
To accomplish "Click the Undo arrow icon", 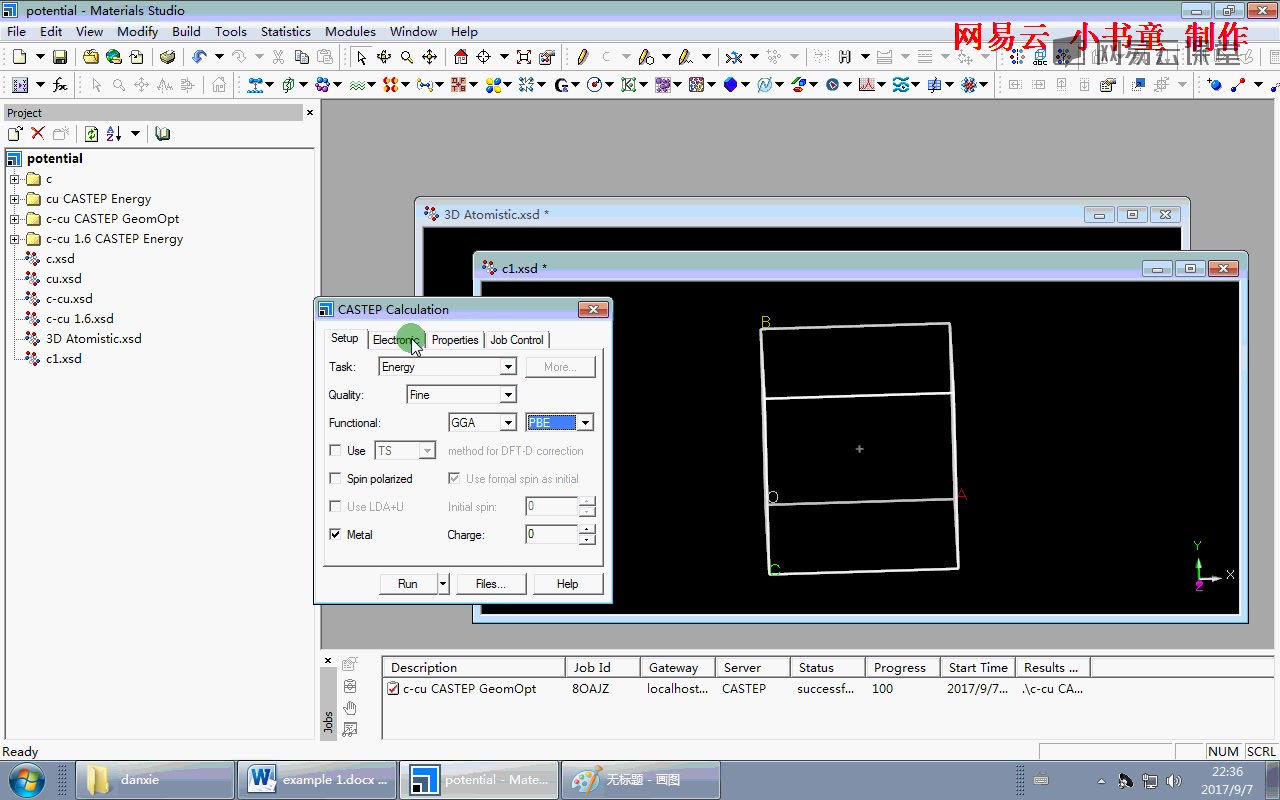I will pos(199,57).
